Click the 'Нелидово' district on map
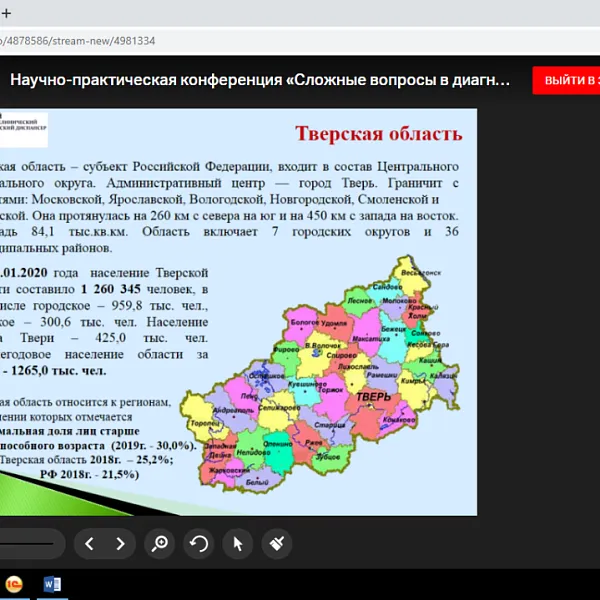 pos(253,452)
